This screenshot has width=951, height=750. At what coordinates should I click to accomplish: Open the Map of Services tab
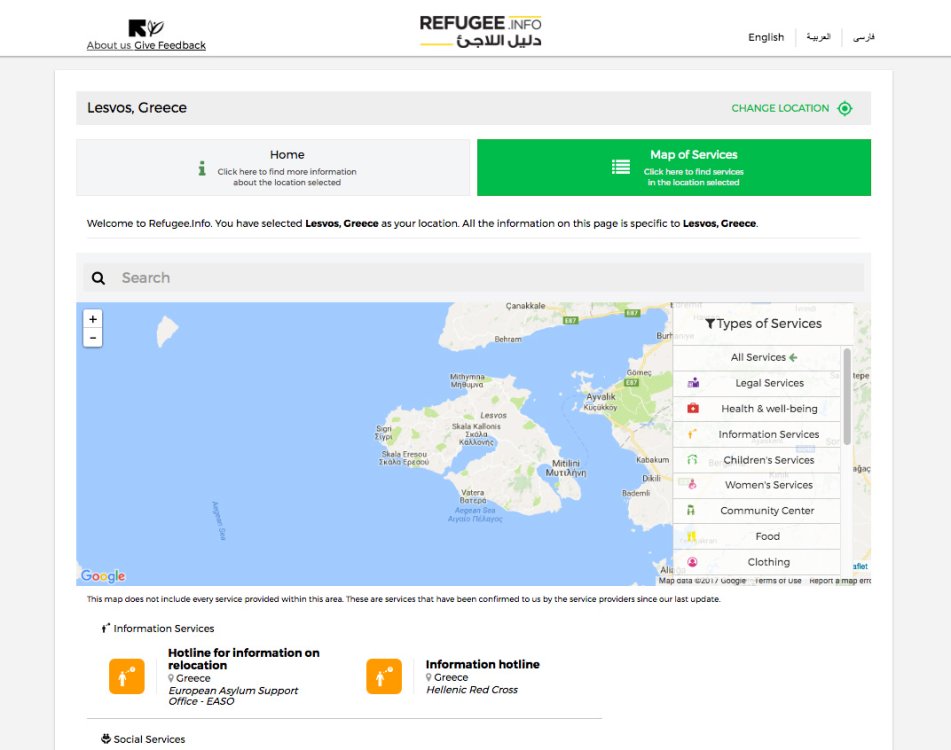click(674, 167)
